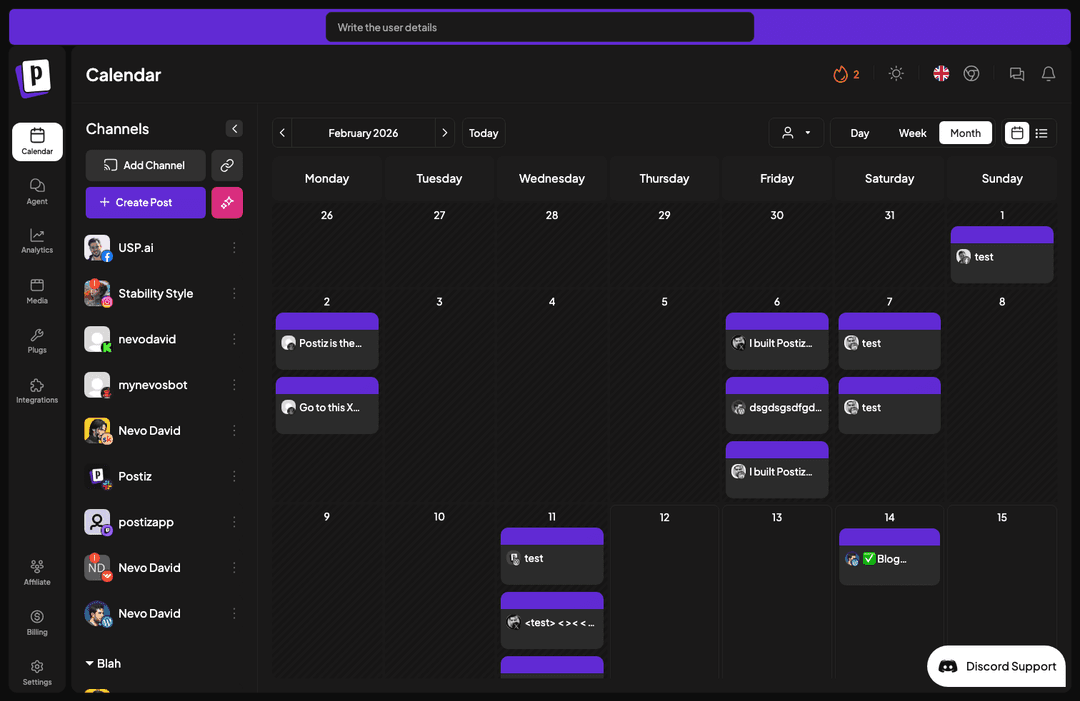Click the UK flag language icon
Screen dimensions: 1080x701
tap(940, 73)
